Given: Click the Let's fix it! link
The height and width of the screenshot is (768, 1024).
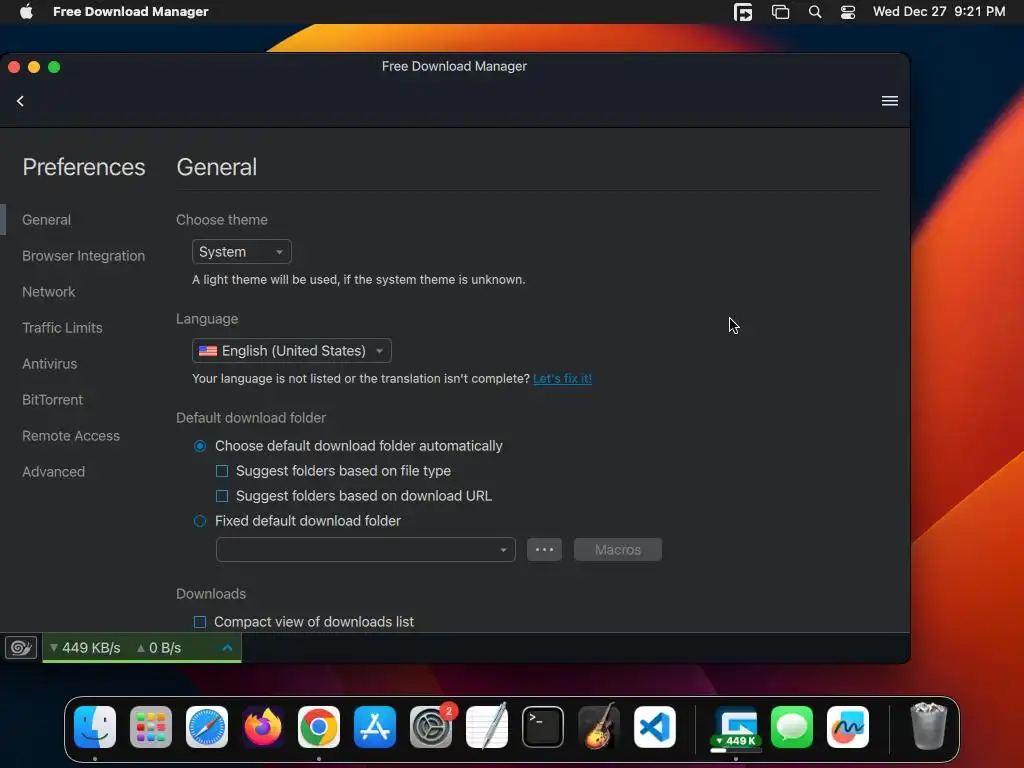Looking at the screenshot, I should pyautogui.click(x=562, y=379).
